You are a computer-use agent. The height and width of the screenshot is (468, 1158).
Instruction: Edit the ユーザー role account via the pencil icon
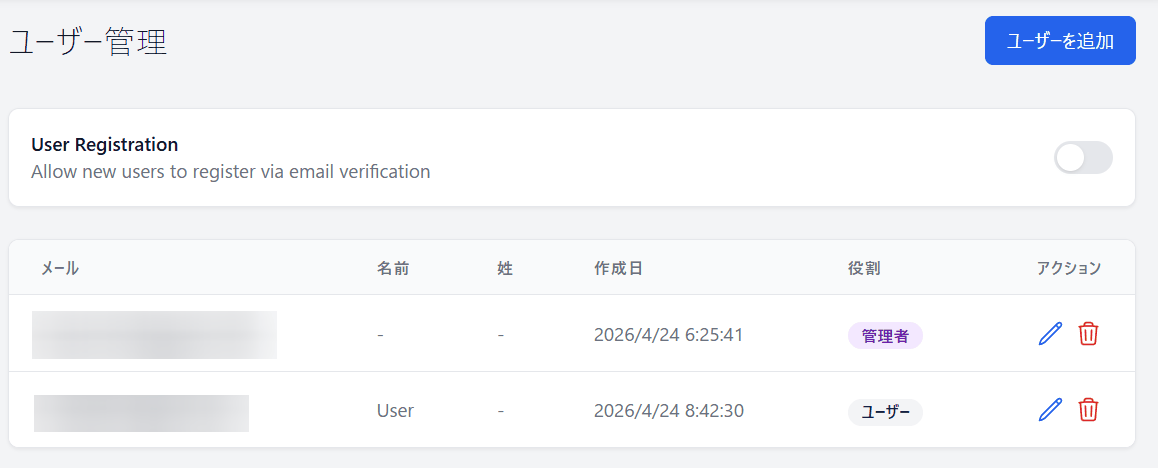click(x=1050, y=409)
